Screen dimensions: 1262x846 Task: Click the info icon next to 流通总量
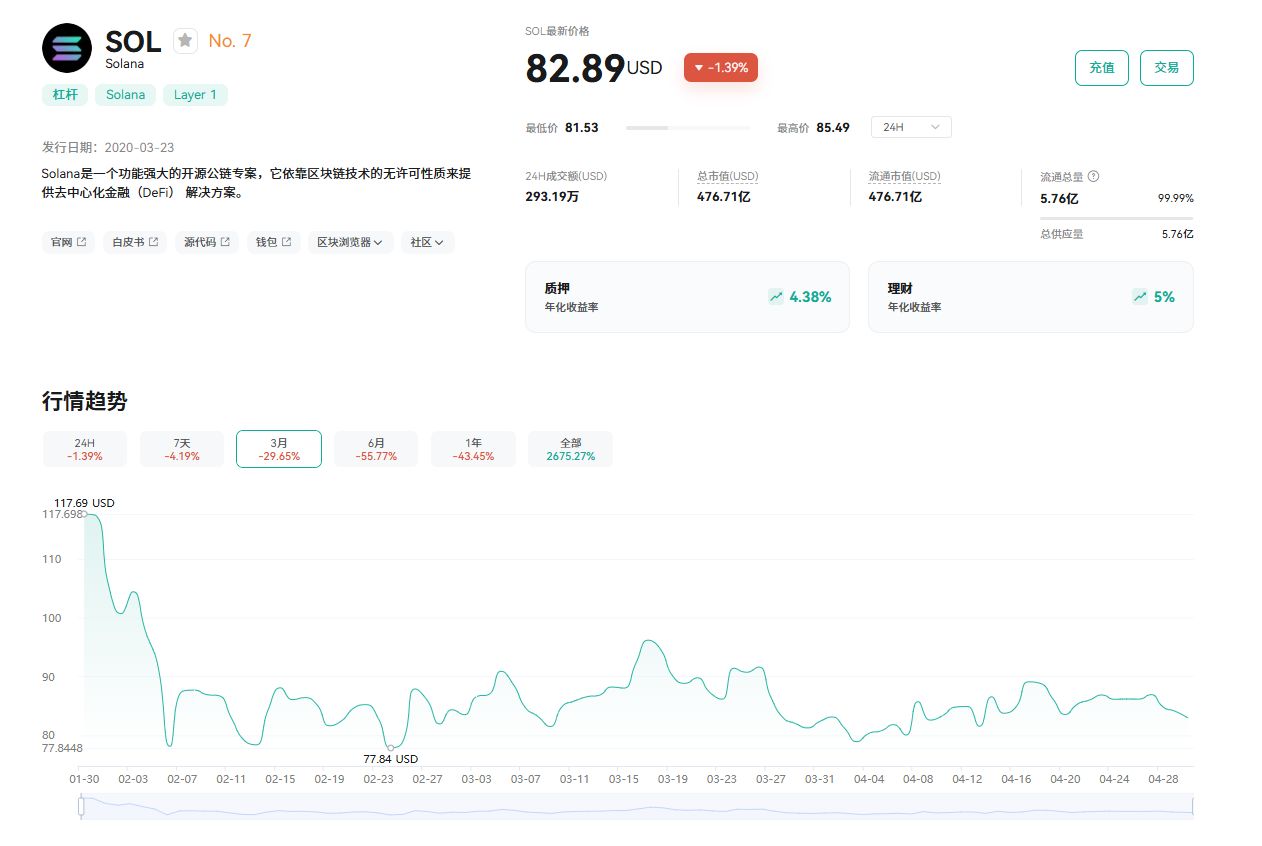point(1093,176)
